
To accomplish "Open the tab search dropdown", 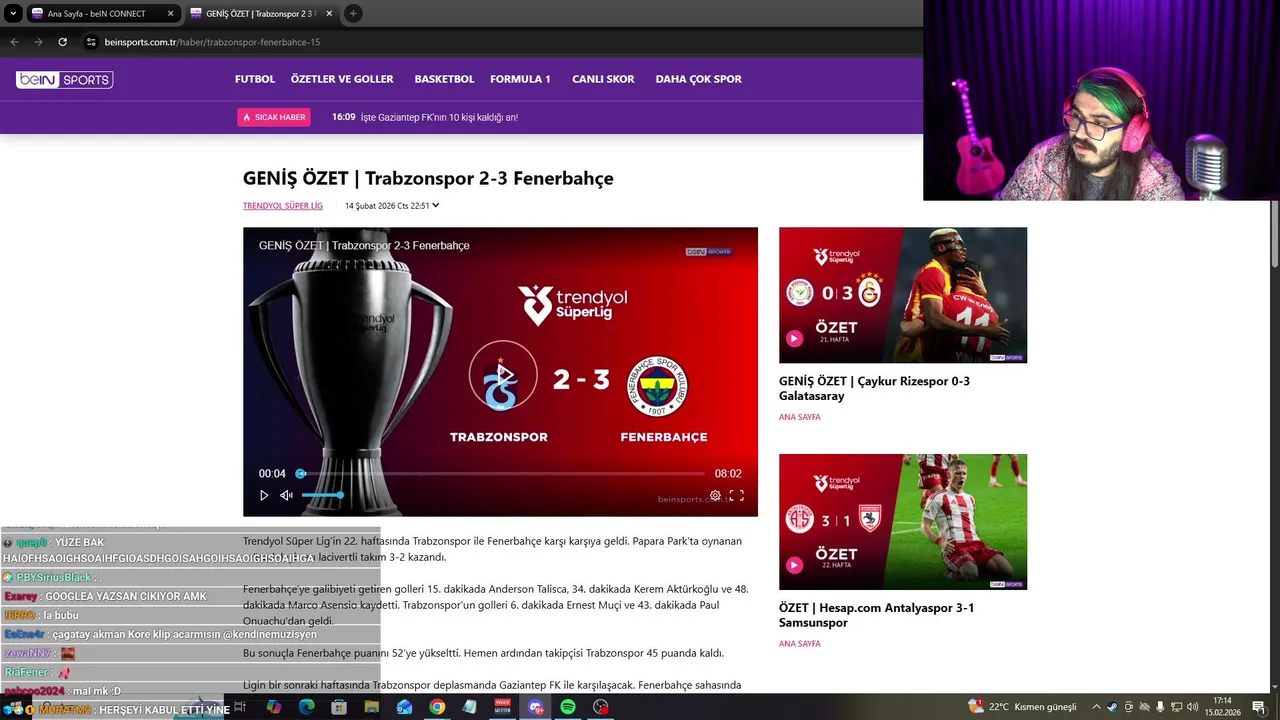I will tap(12, 13).
